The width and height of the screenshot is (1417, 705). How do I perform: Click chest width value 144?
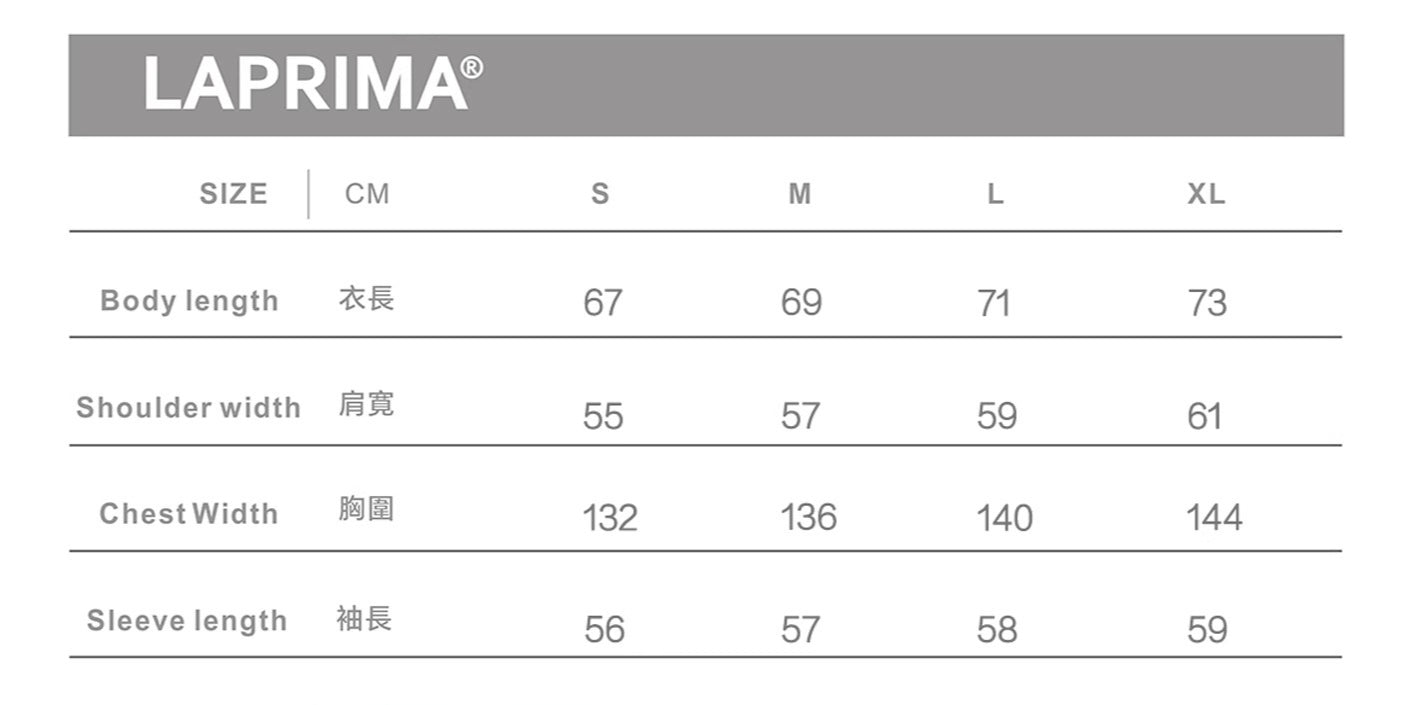1214,517
